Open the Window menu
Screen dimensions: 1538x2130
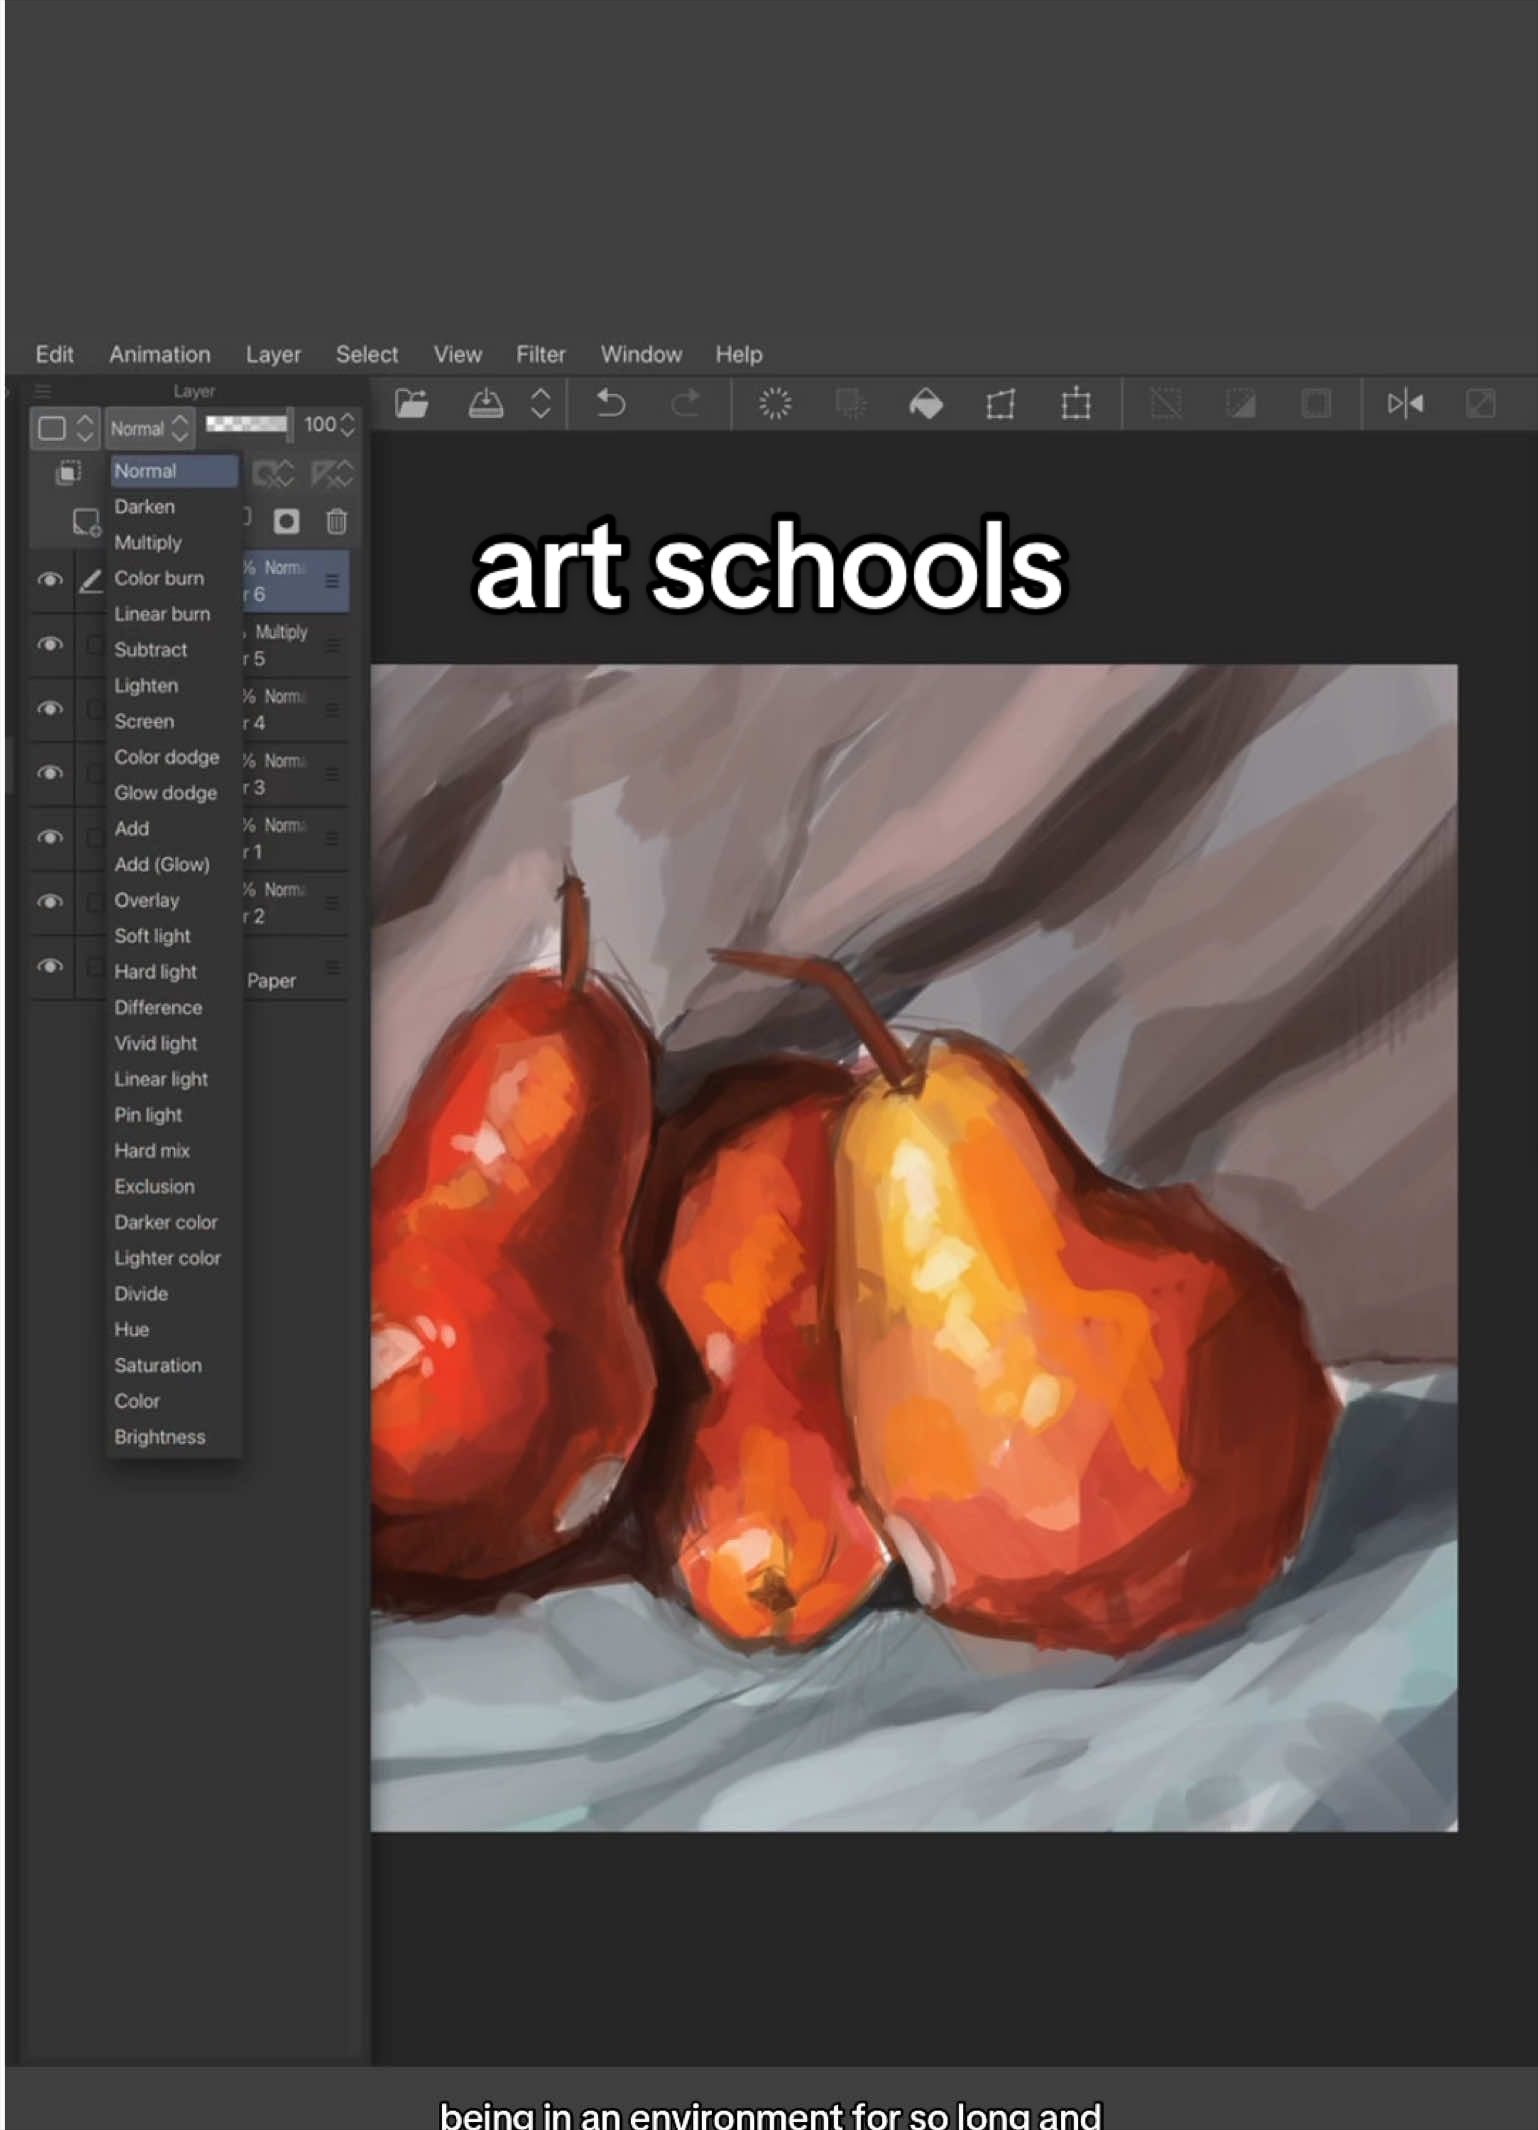pos(641,354)
